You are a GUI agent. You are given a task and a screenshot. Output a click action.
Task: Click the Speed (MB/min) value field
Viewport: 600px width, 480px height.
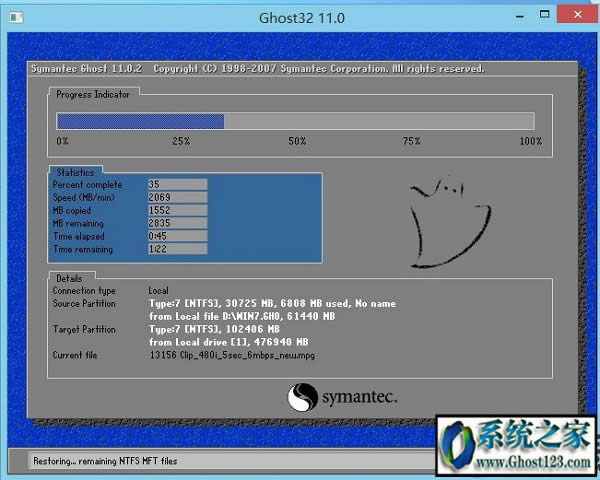(x=176, y=198)
